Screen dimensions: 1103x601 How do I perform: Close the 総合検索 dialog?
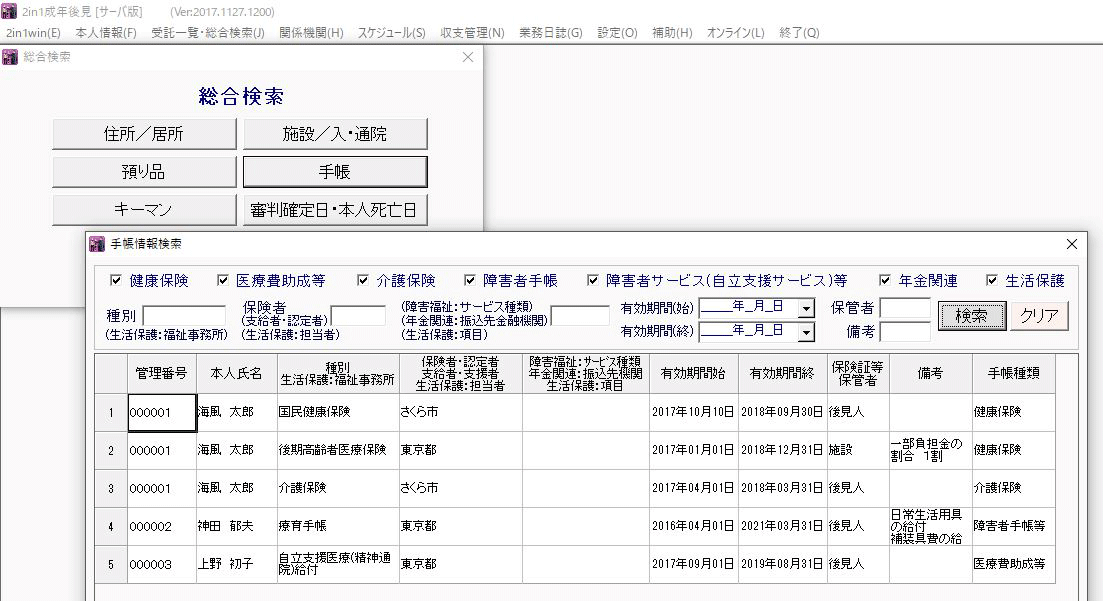point(468,57)
